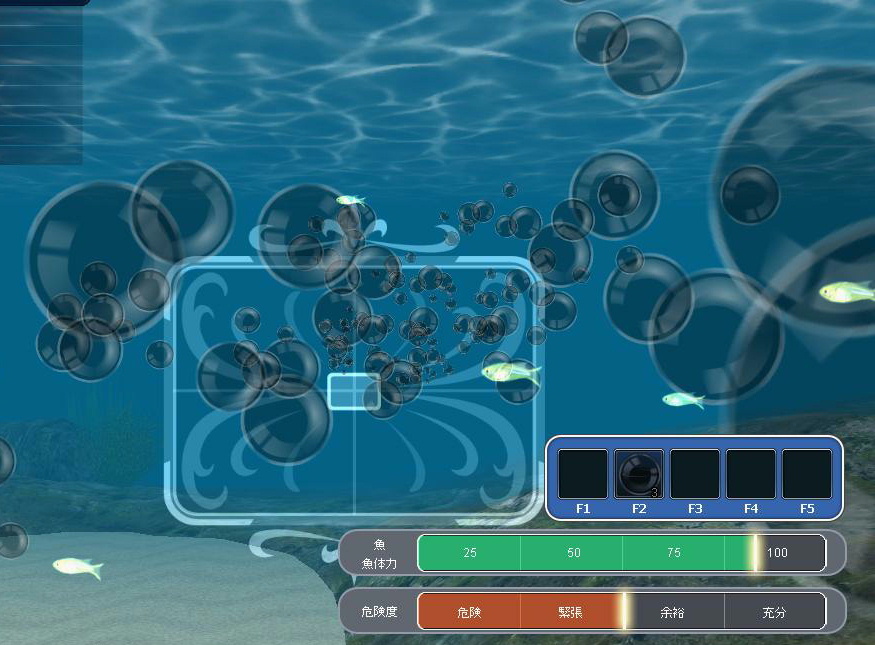Click the 25 segment of the fish stamina bar
Viewport: 875px width, 645px height.
click(469, 553)
